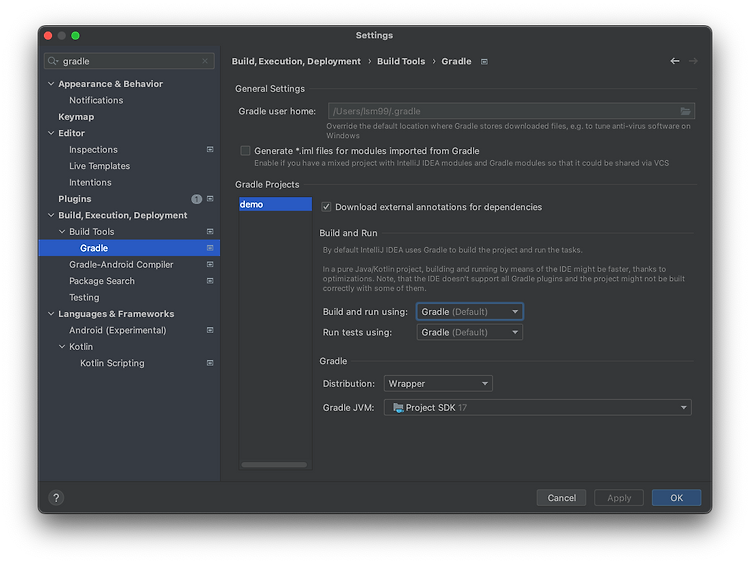Open the Build and run using dropdown
The height and width of the screenshot is (564, 750).
tap(470, 312)
